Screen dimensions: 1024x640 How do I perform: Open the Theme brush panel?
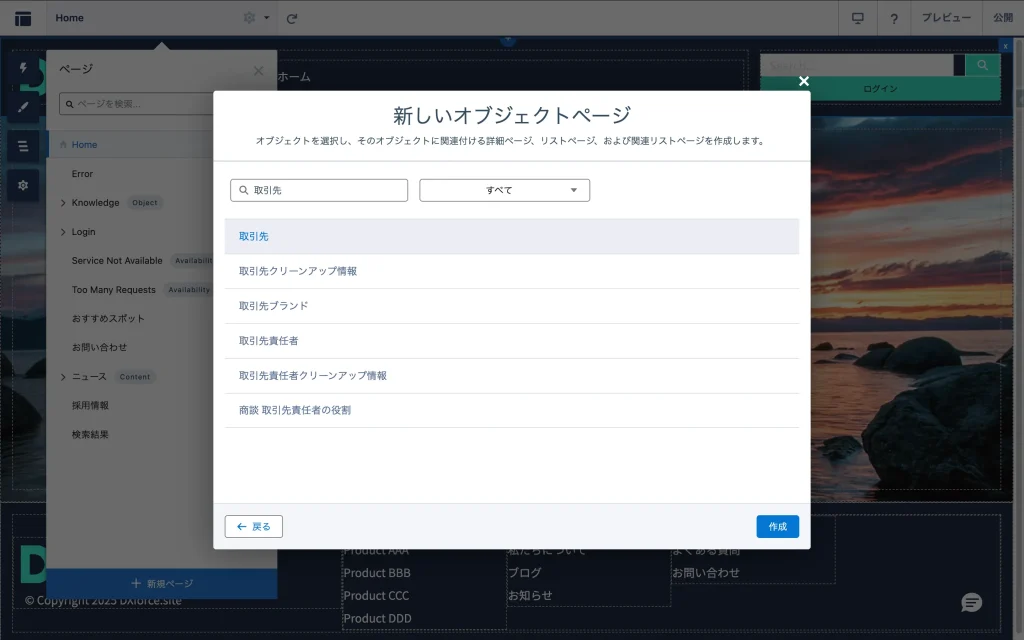(x=23, y=106)
